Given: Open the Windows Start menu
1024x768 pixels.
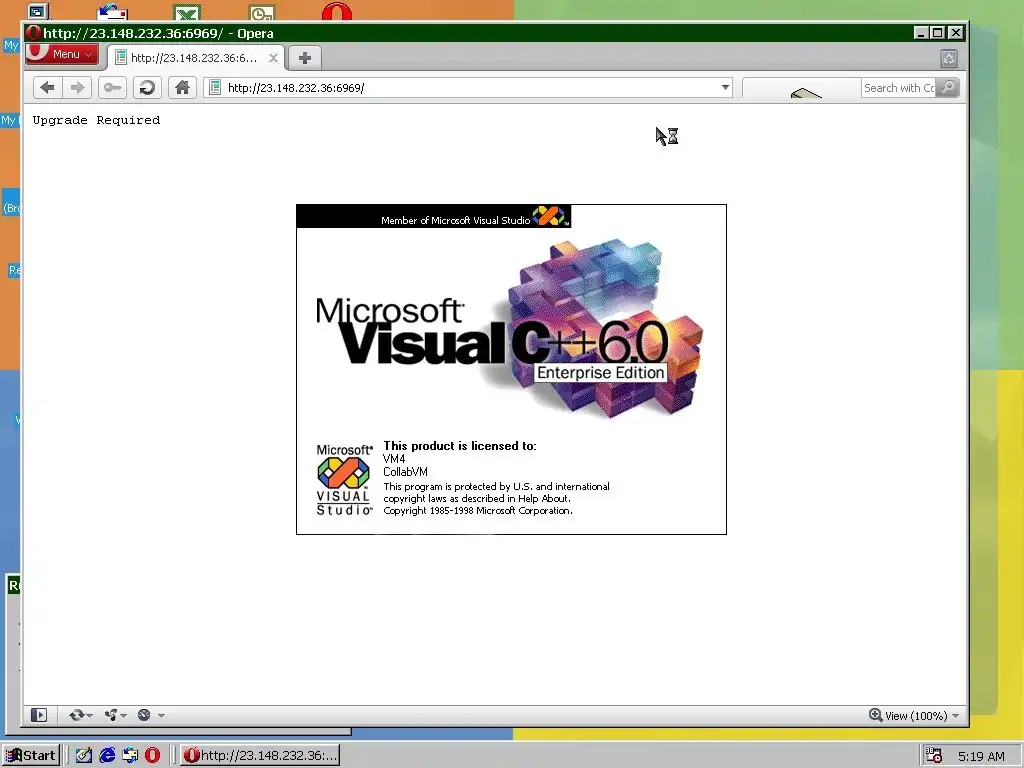Looking at the screenshot, I should point(31,756).
